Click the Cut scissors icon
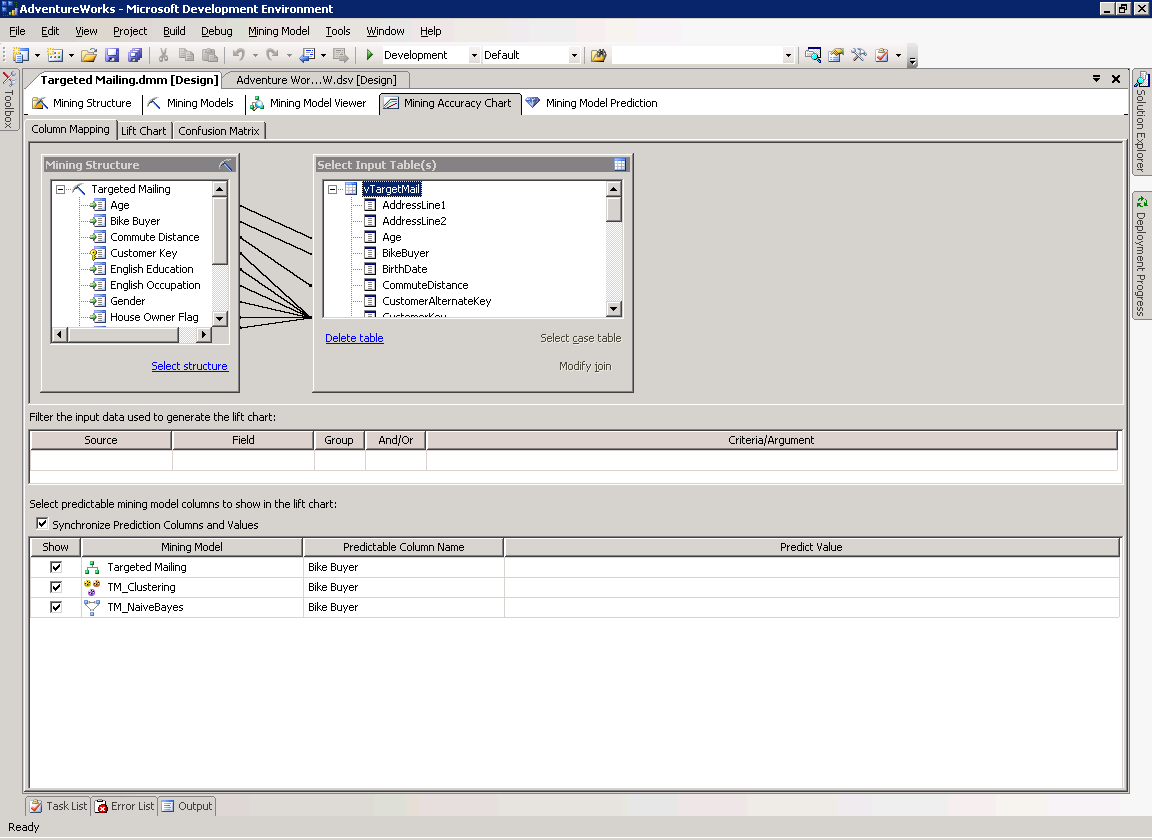 tap(163, 55)
